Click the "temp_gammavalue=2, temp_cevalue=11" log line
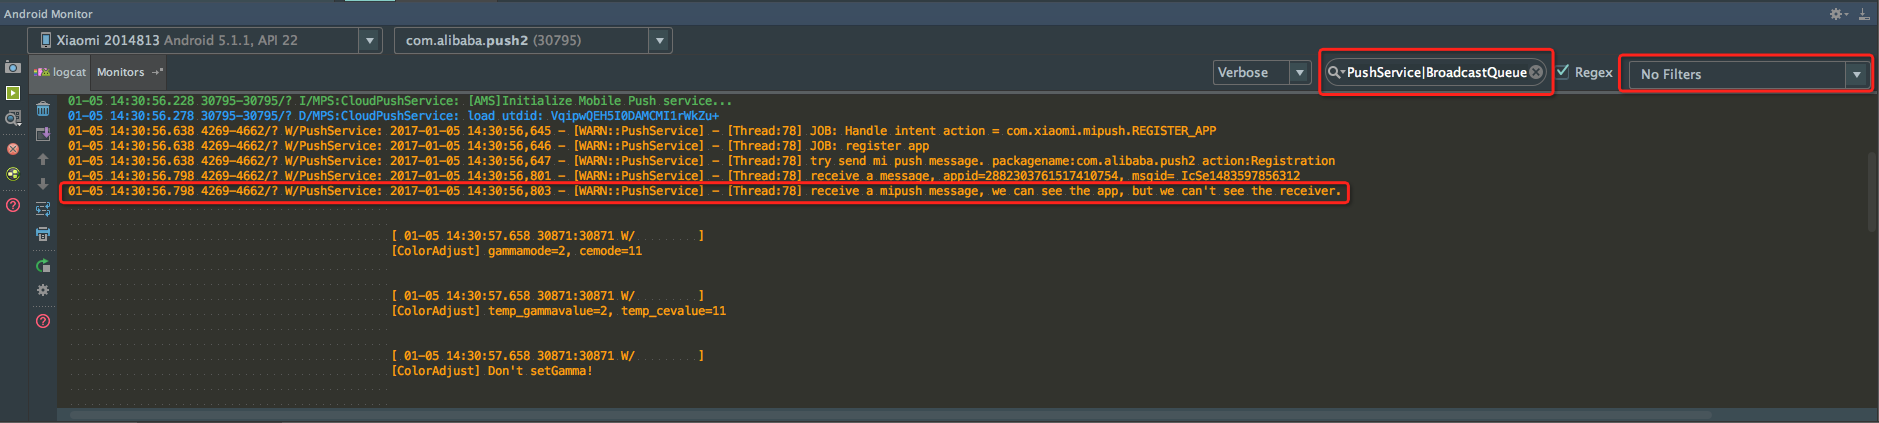 [559, 311]
